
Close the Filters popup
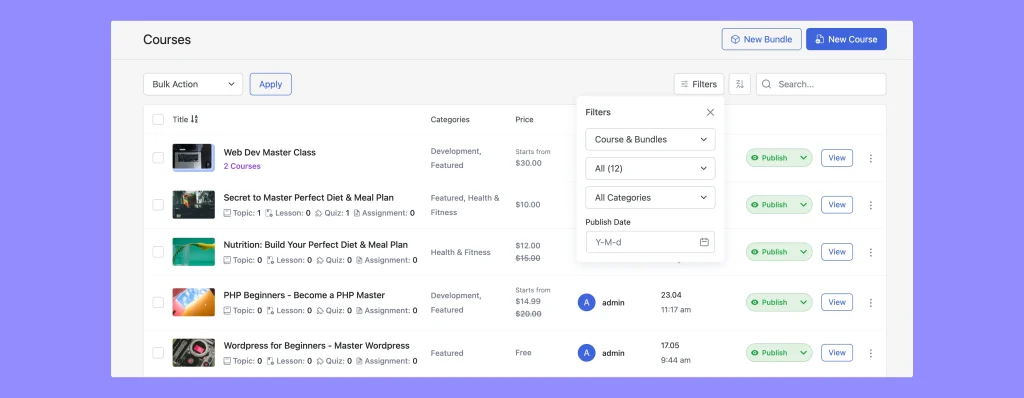(711, 112)
